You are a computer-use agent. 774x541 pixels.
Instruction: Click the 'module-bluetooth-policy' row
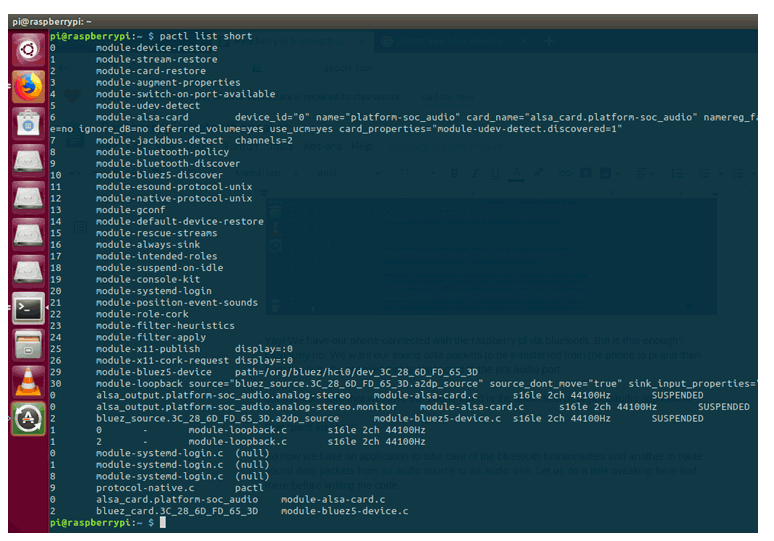point(162,152)
